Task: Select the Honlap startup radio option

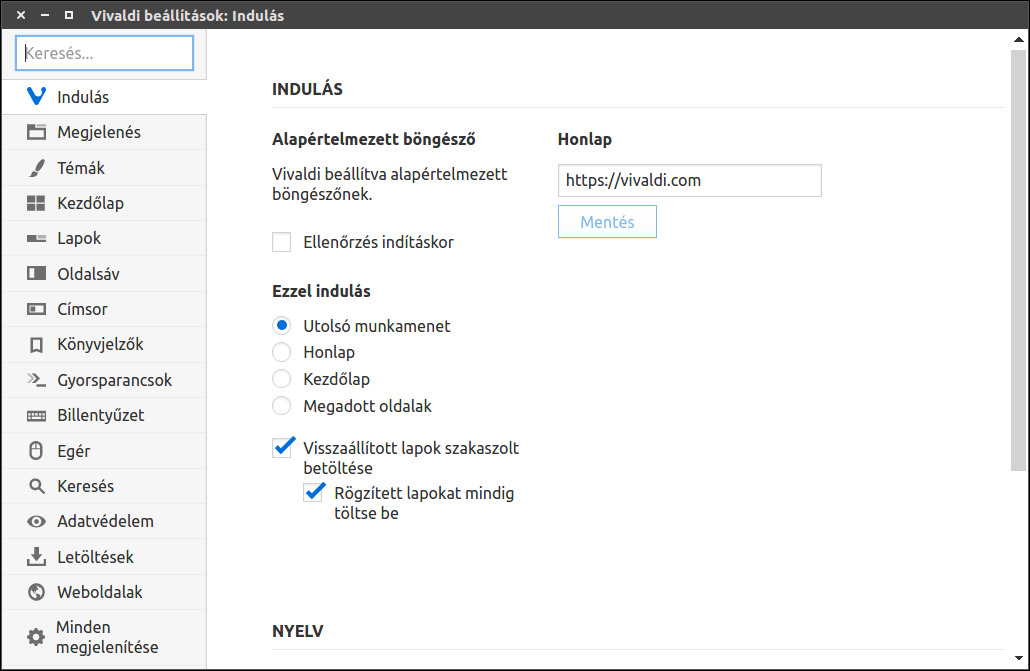Action: tap(282, 352)
